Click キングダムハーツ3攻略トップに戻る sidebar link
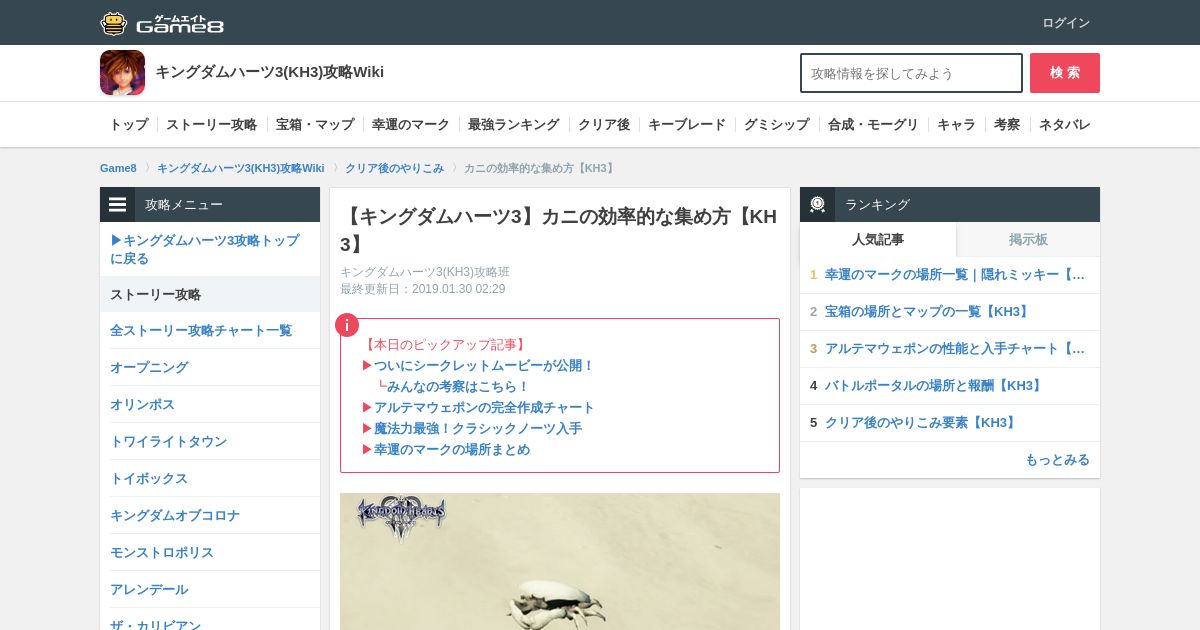The width and height of the screenshot is (1200, 630). click(210, 249)
